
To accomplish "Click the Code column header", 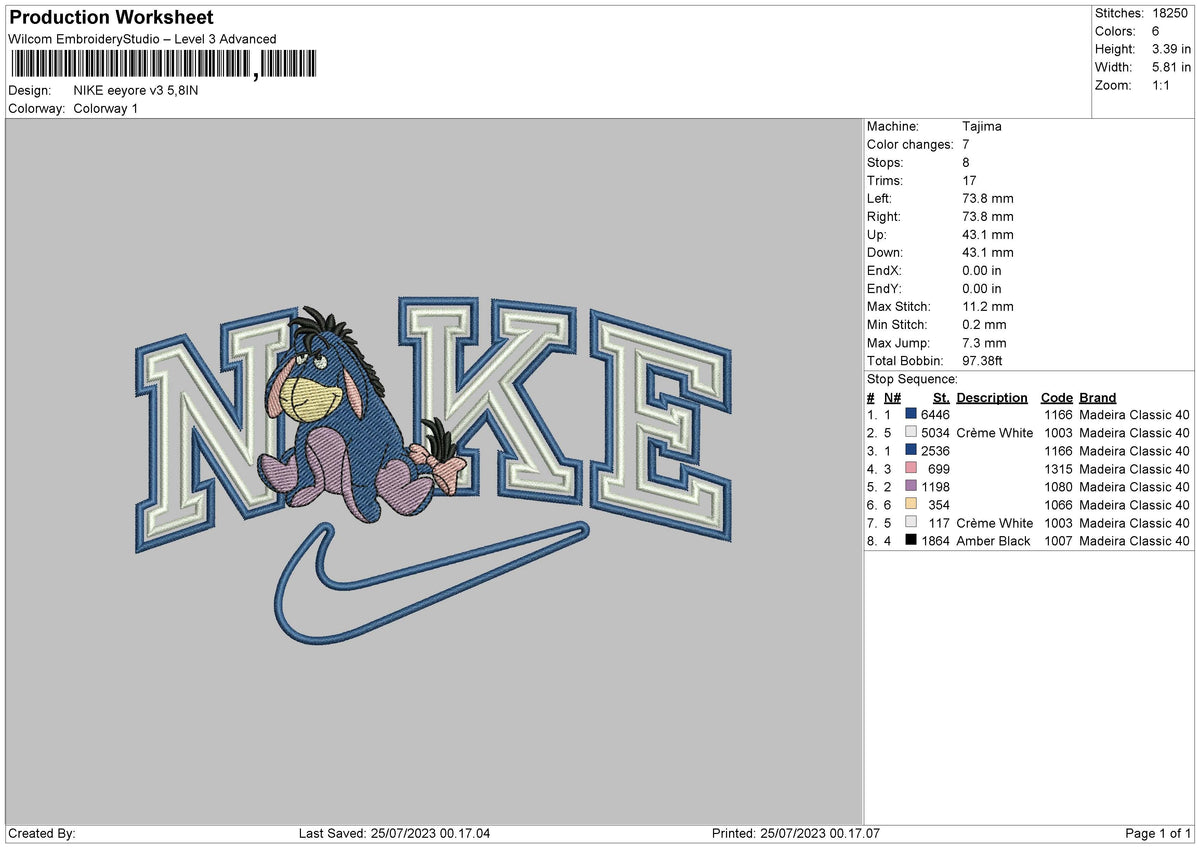I will pyautogui.click(x=1057, y=397).
